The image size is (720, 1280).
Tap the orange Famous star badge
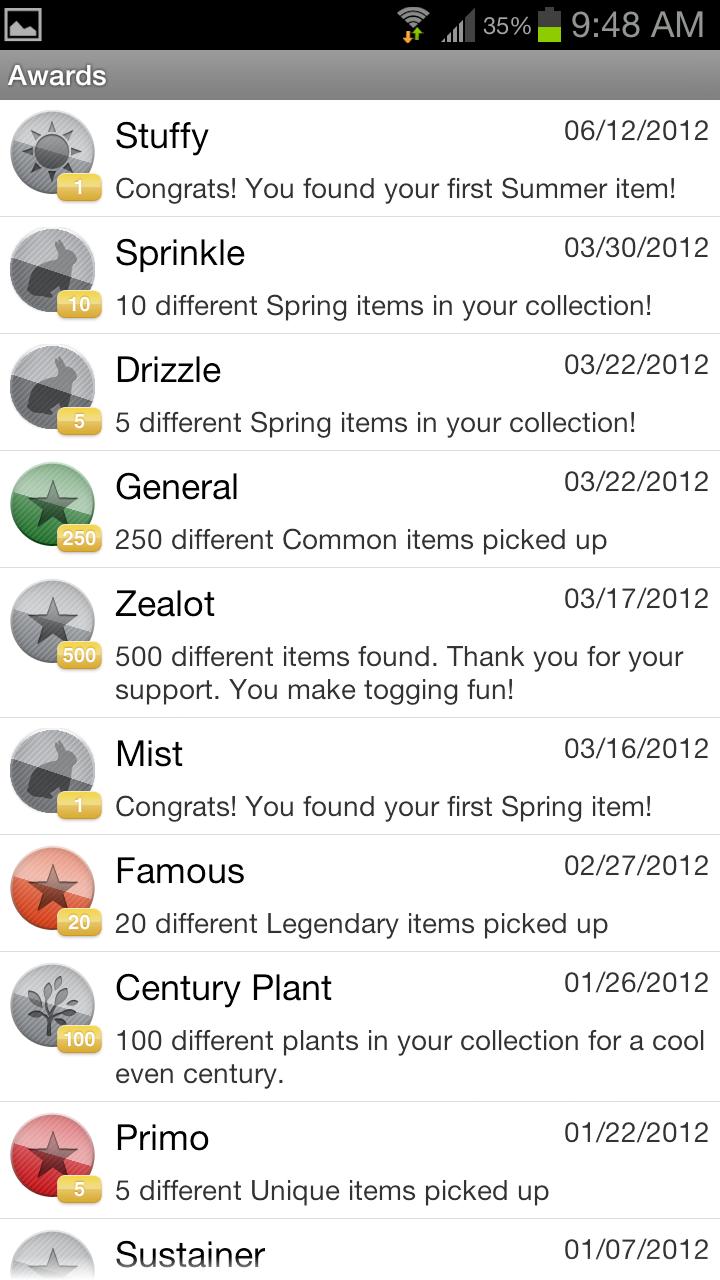[x=54, y=893]
